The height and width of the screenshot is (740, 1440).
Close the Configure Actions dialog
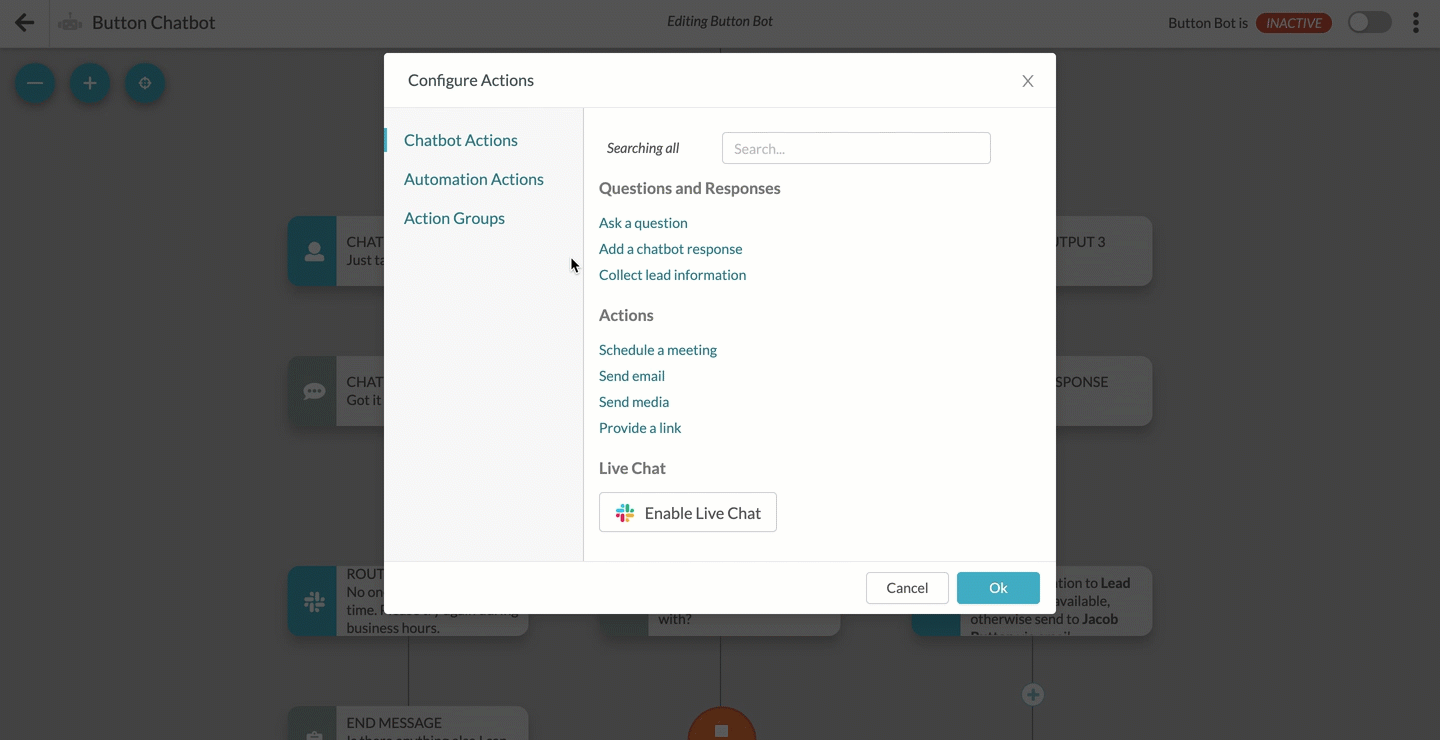coord(1028,81)
